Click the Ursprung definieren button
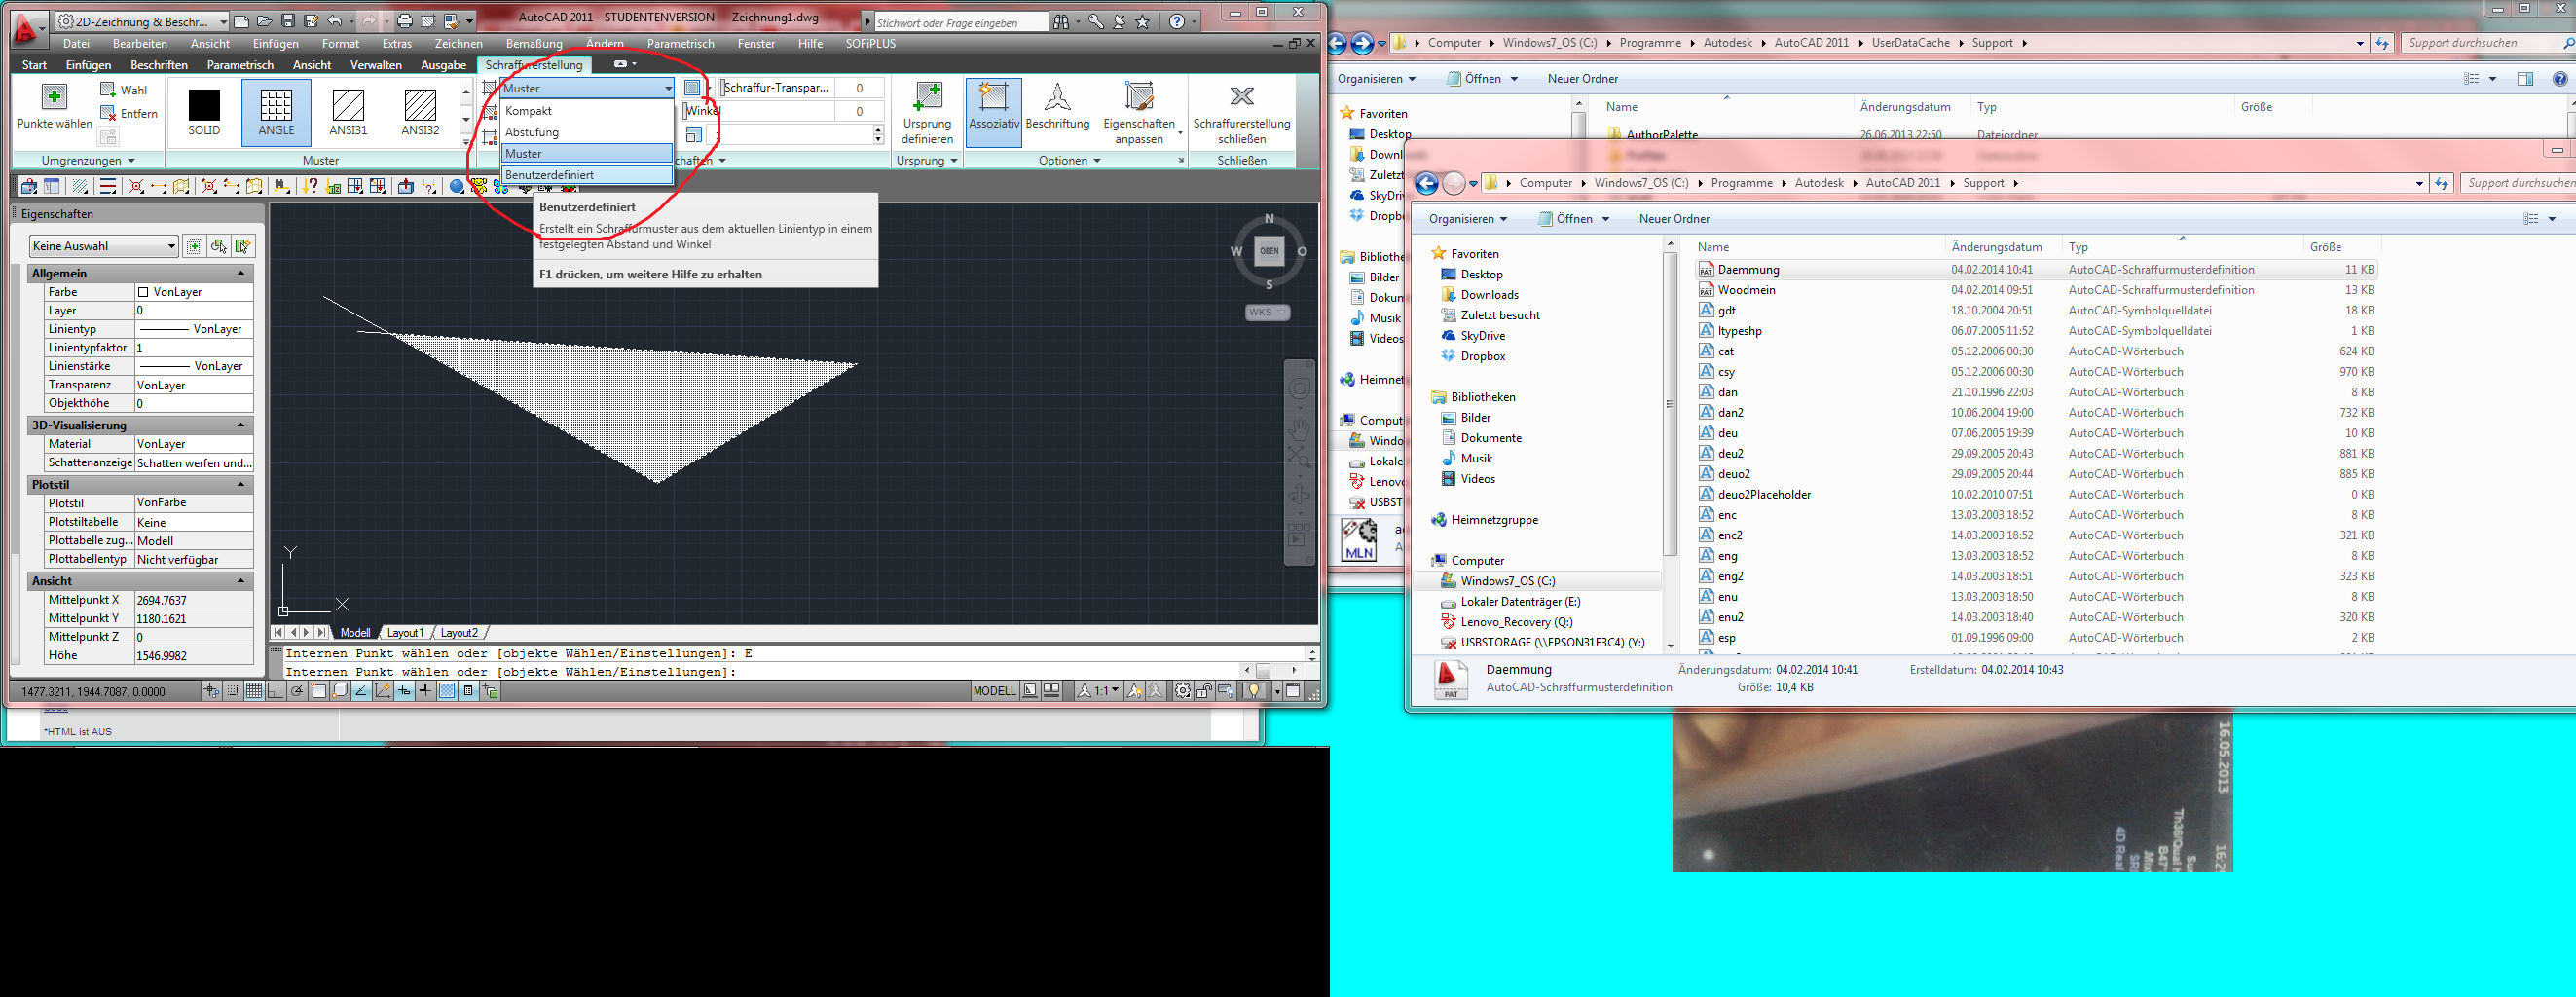The height and width of the screenshot is (997, 2576). (927, 113)
